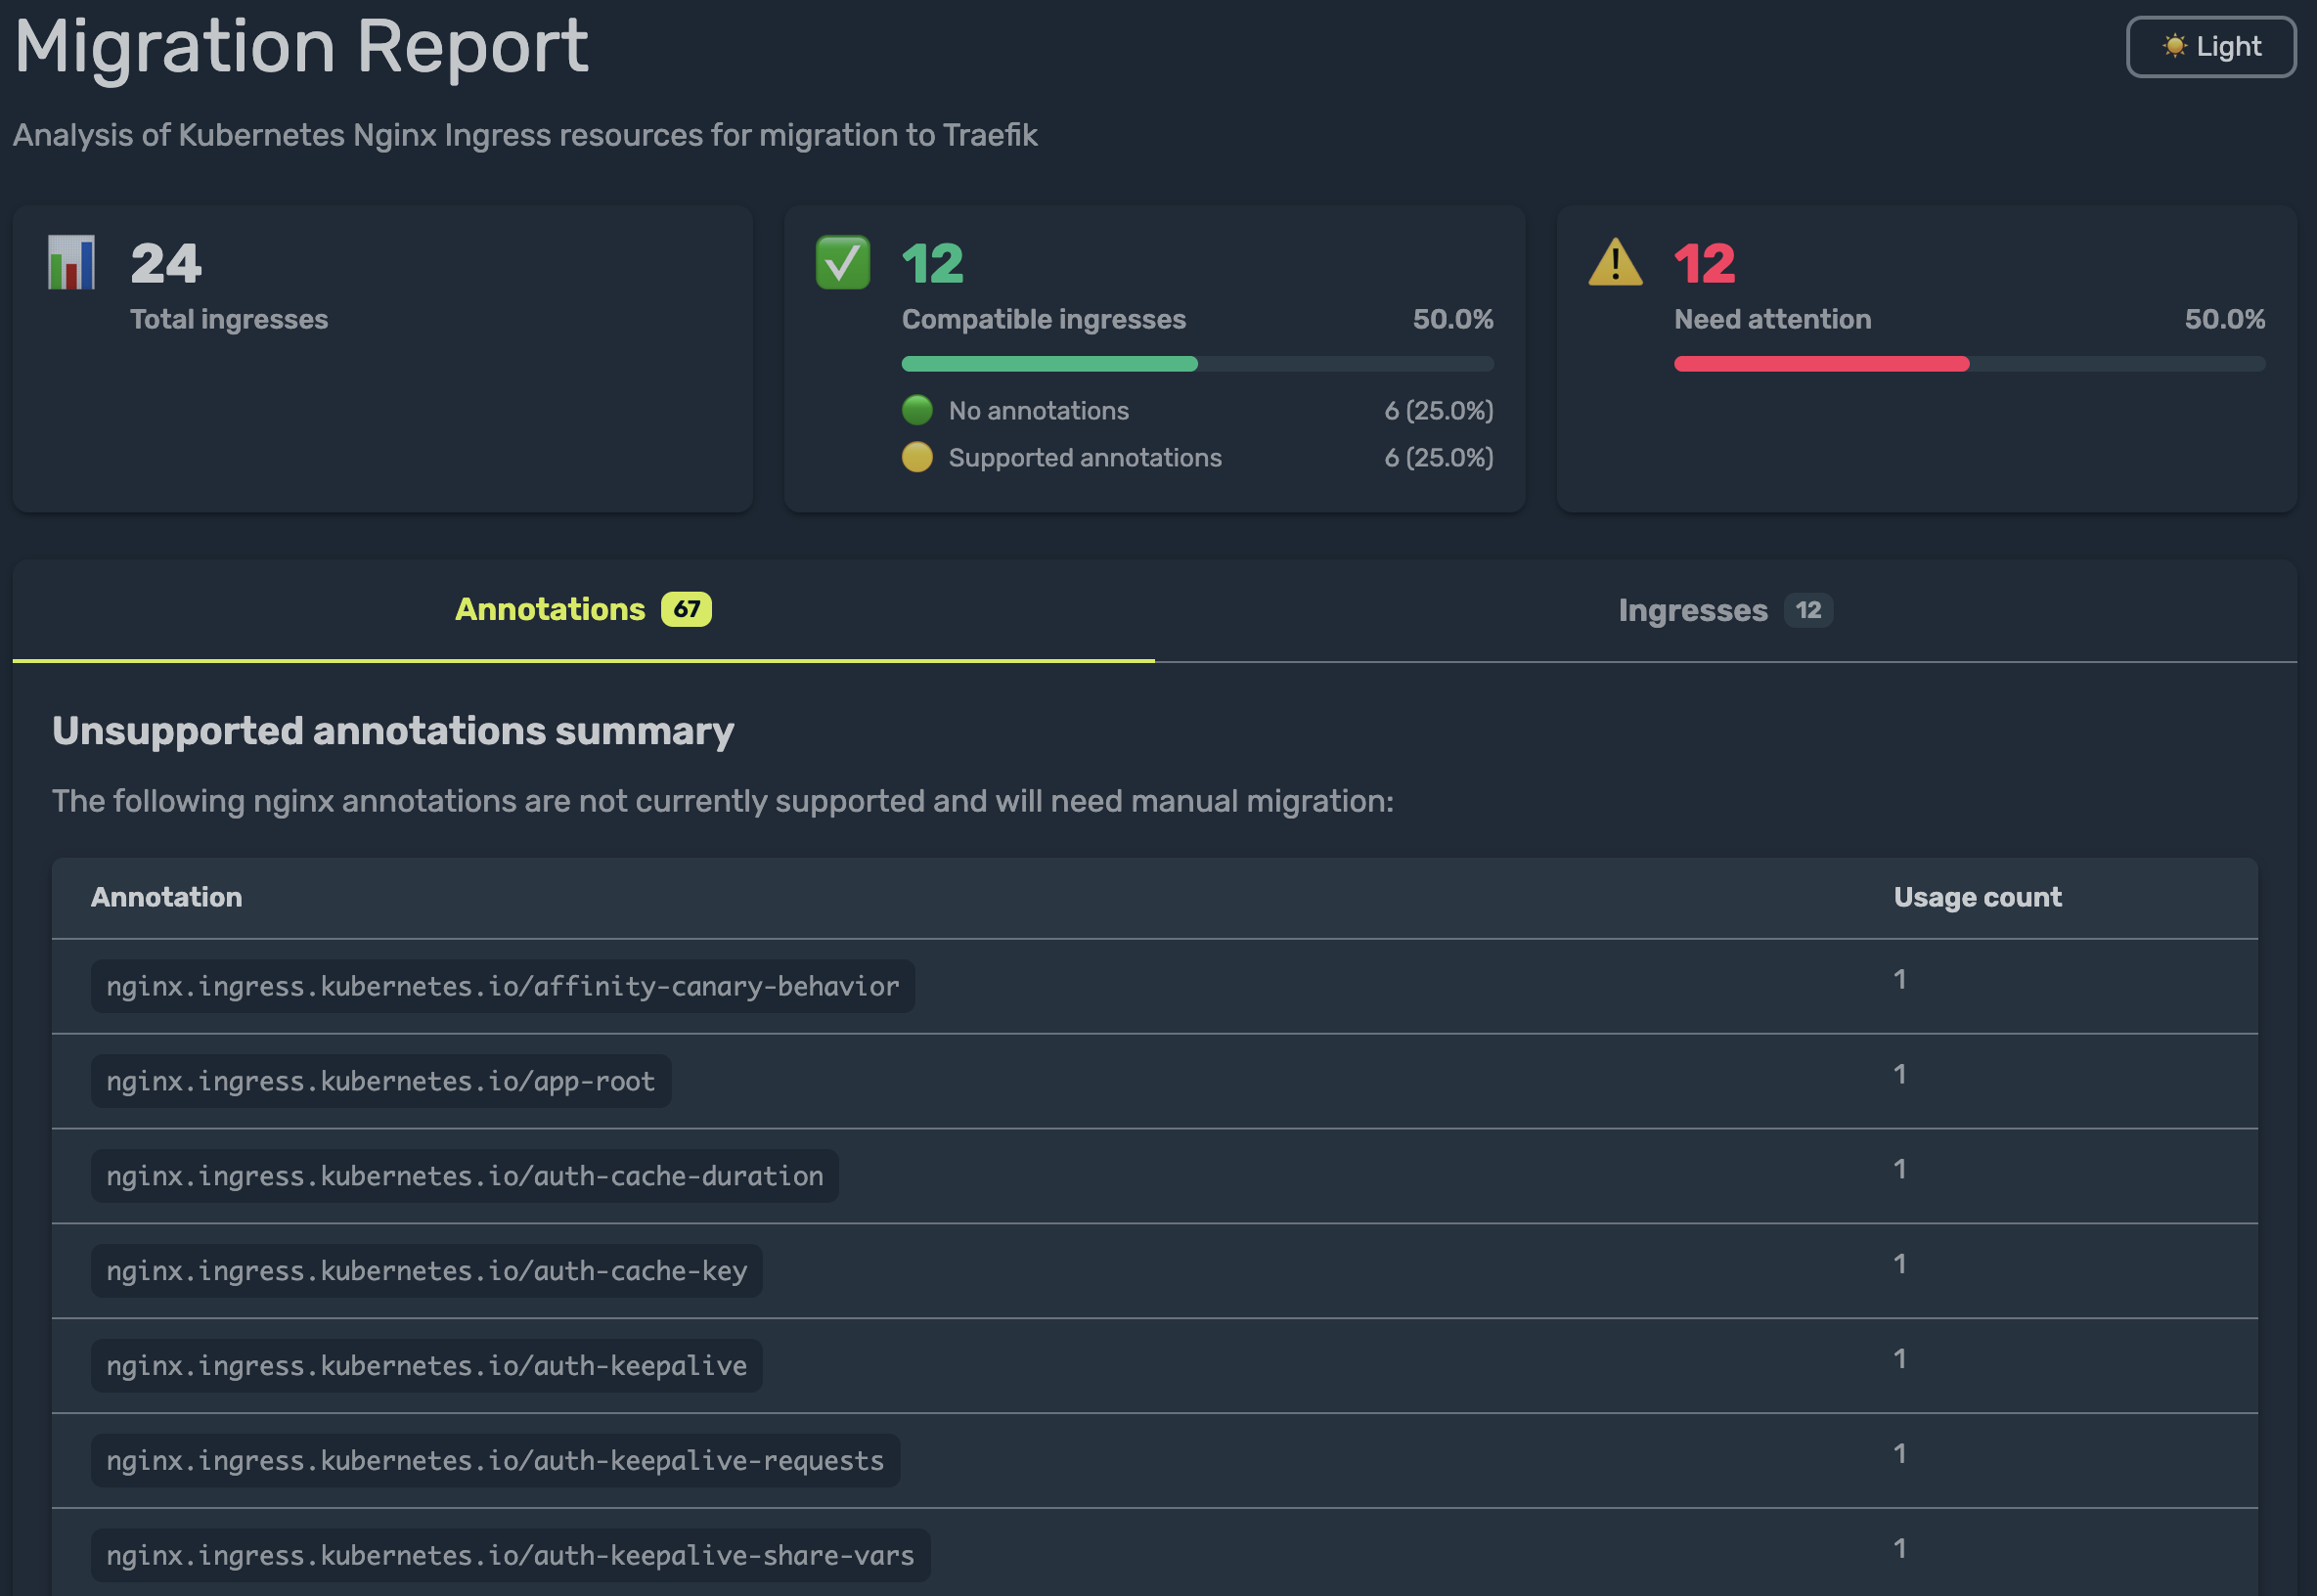Click the Need attention label

tap(1773, 319)
